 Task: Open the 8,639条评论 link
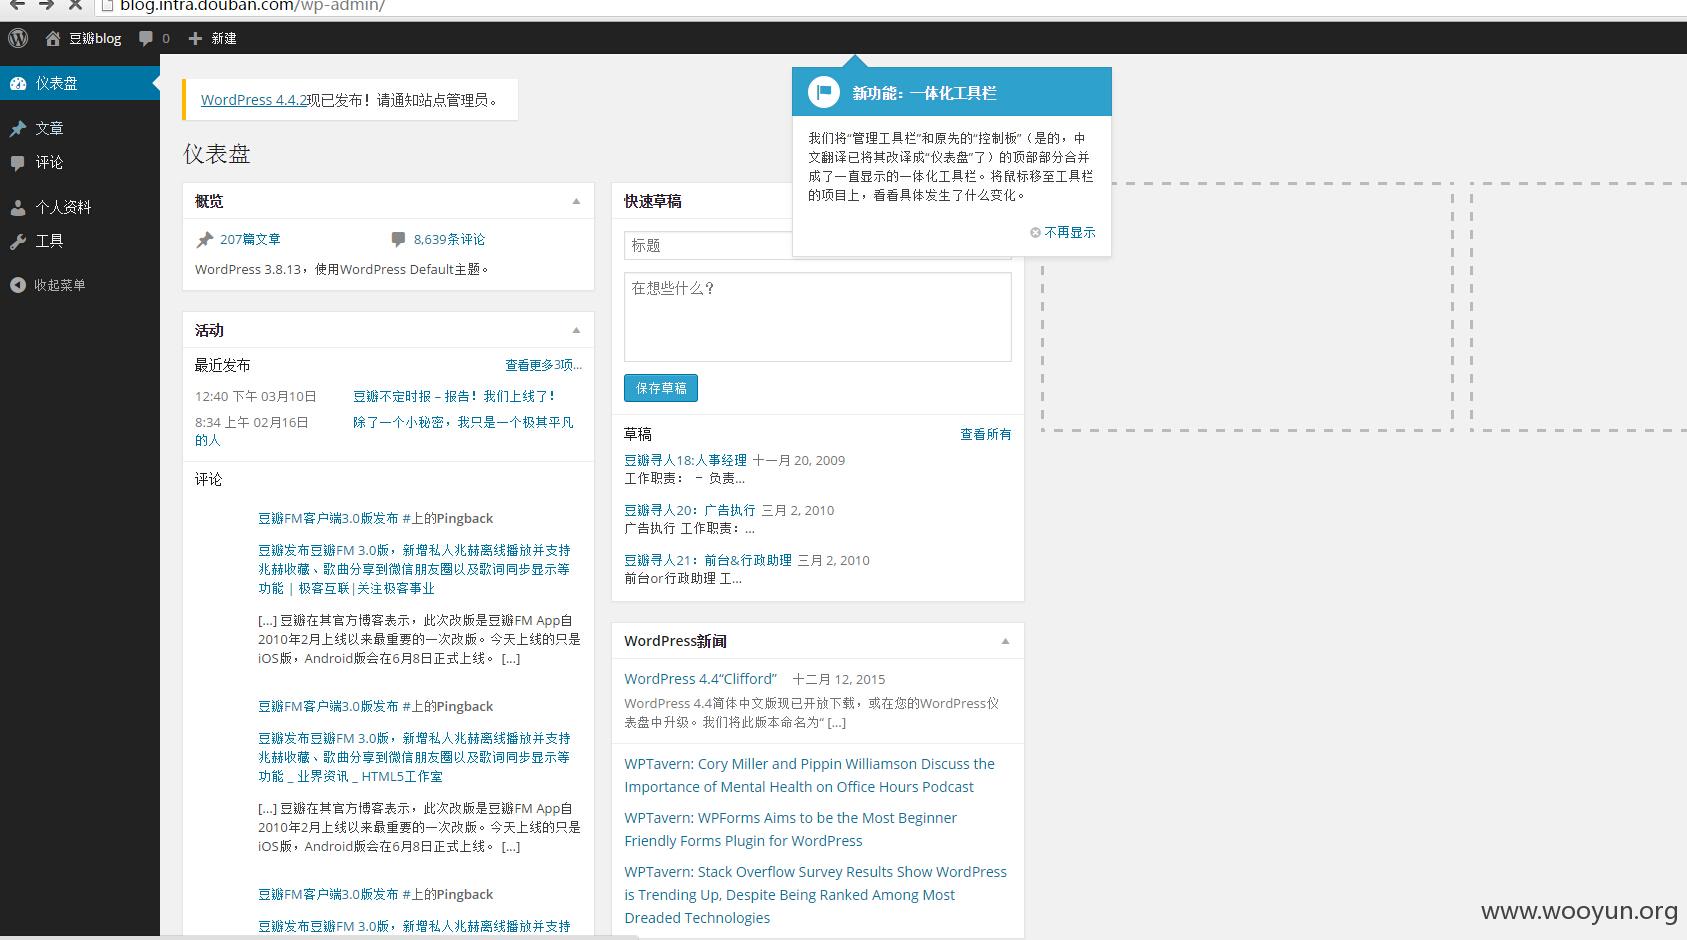(449, 239)
